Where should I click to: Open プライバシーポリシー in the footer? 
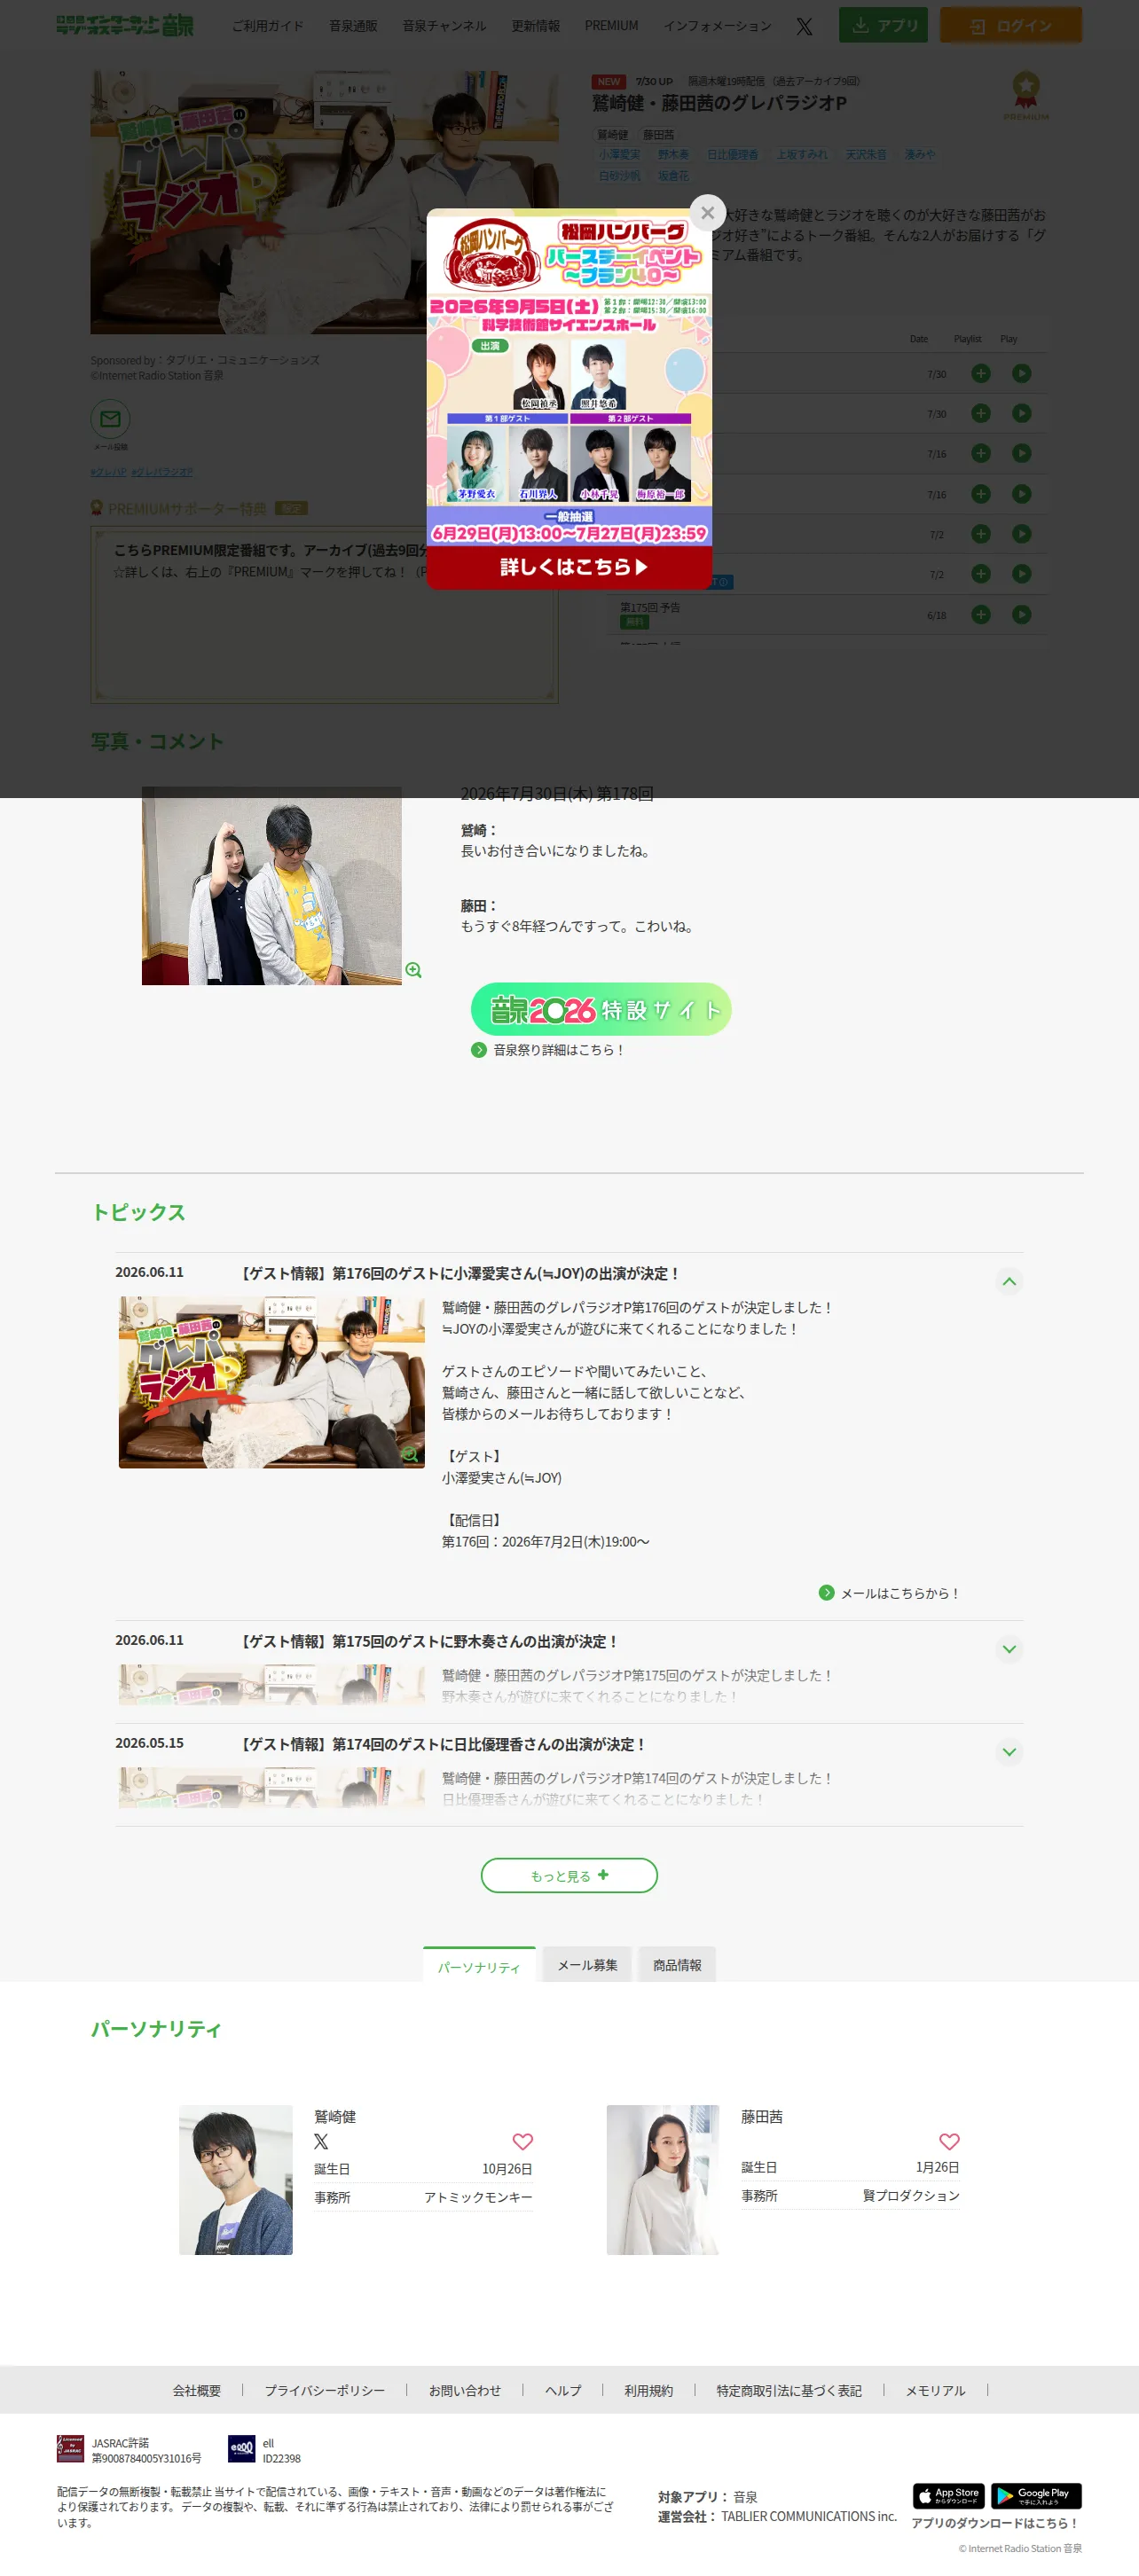tap(325, 2390)
